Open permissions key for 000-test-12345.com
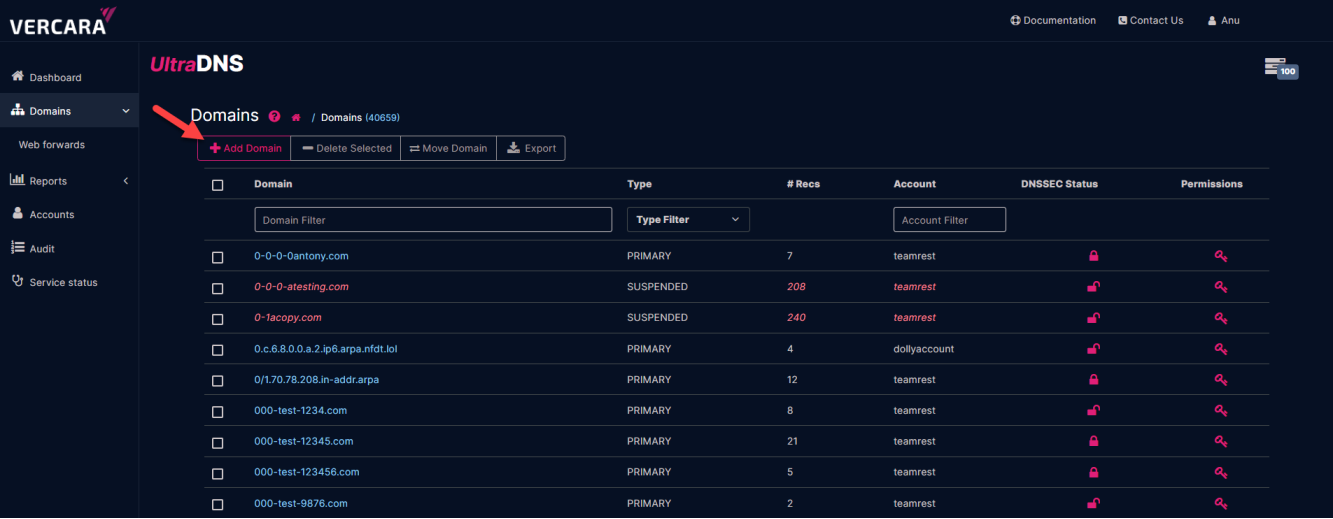This screenshot has height=519, width=1333. coord(1221,441)
